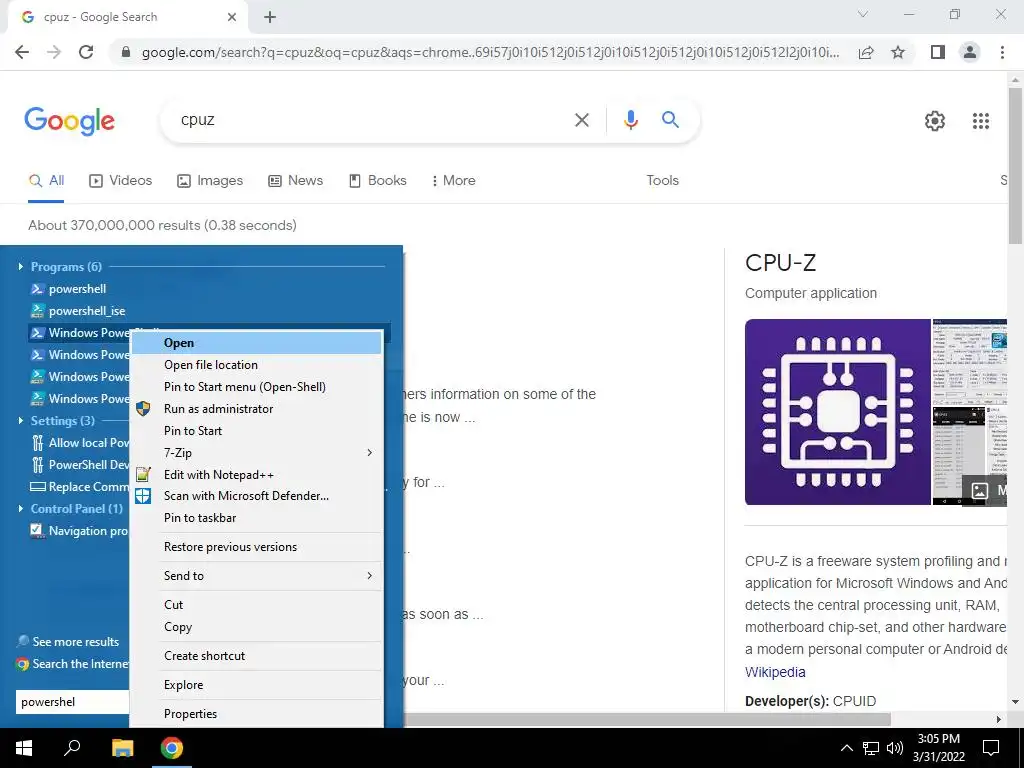Show hidden system tray icons
Viewport: 1024px width, 768px height.
[846, 748]
